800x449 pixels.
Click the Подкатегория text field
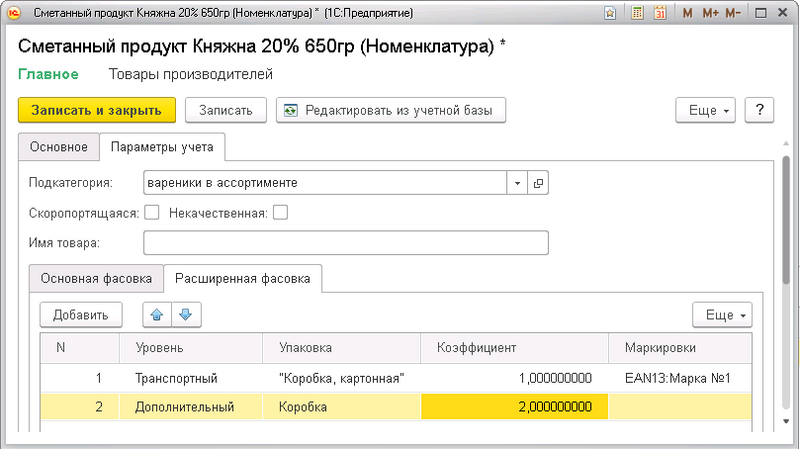pyautogui.click(x=325, y=183)
